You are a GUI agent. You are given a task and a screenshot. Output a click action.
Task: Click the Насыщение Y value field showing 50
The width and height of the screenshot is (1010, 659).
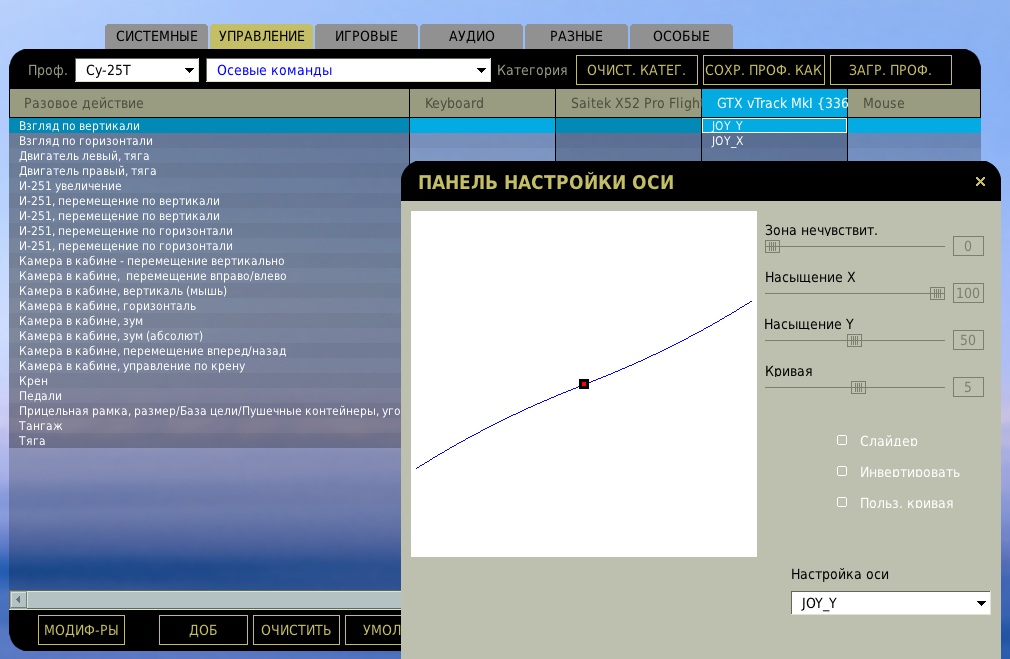click(967, 340)
